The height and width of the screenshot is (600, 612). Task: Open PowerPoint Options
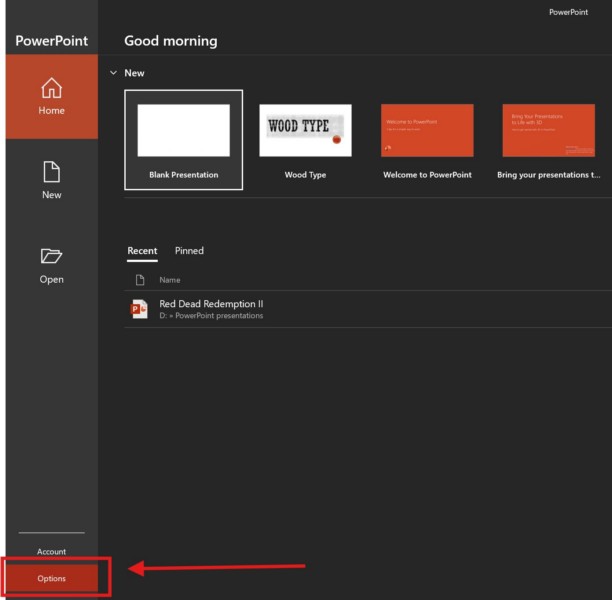51,579
